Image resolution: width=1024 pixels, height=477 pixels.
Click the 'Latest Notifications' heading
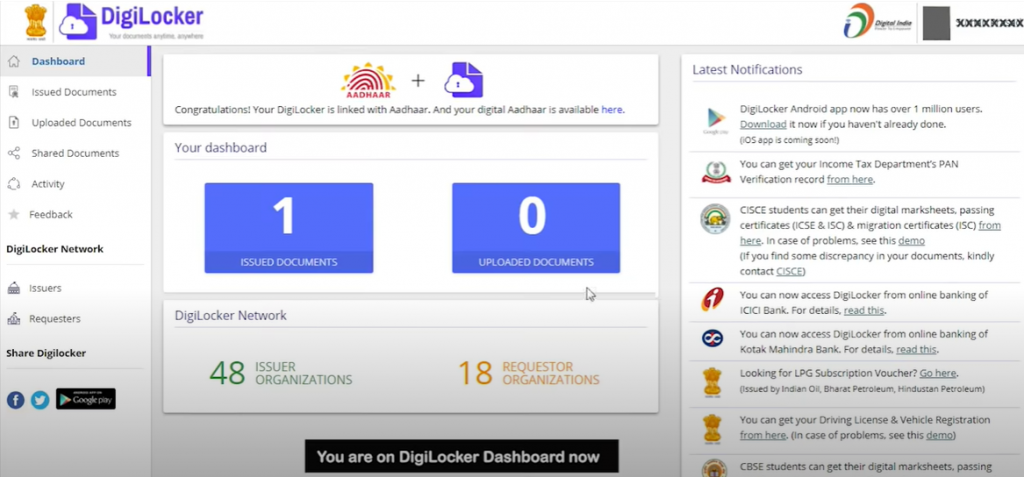747,69
